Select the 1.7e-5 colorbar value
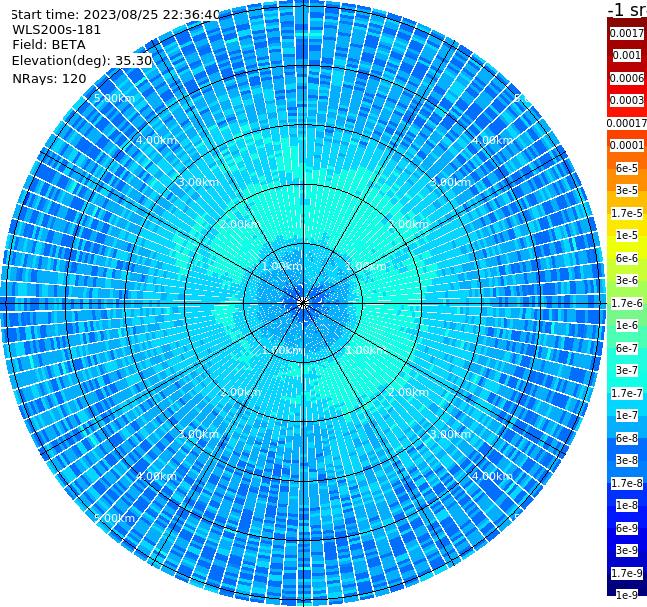 (x=627, y=213)
